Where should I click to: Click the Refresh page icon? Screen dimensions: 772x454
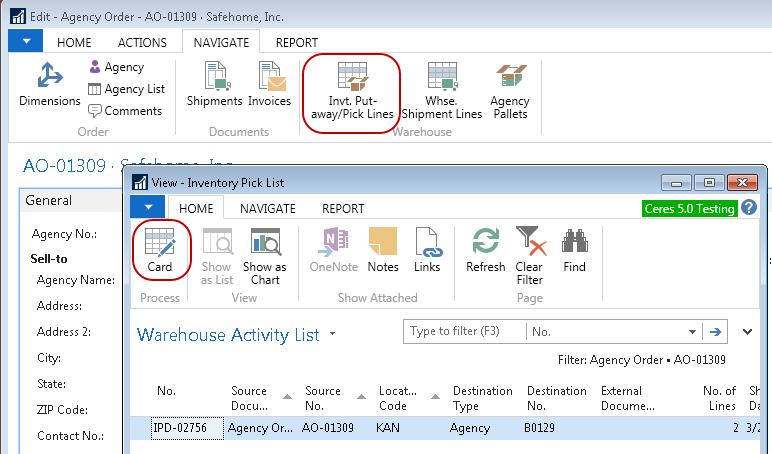[x=485, y=251]
